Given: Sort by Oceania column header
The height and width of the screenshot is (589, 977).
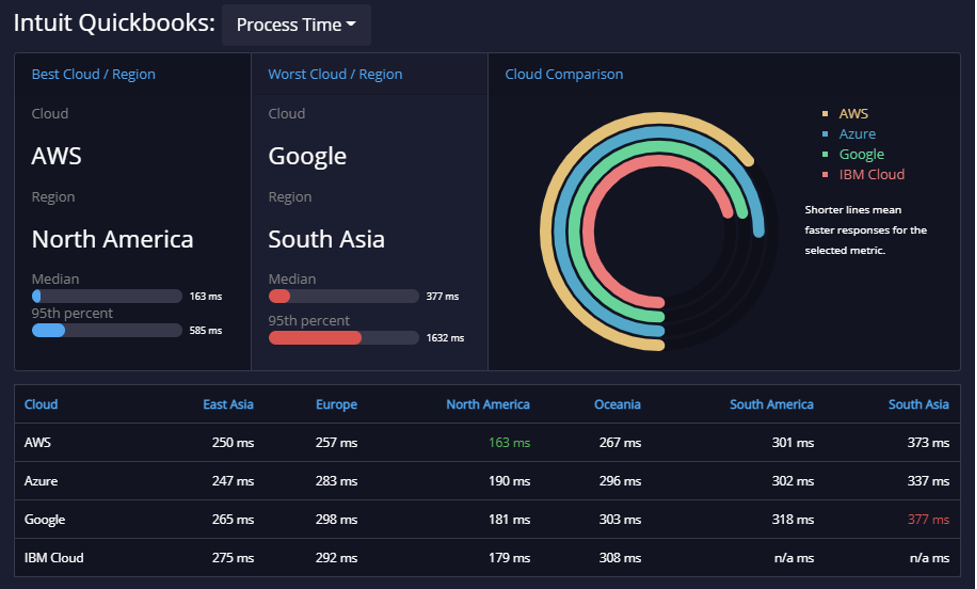Looking at the screenshot, I should (x=617, y=405).
